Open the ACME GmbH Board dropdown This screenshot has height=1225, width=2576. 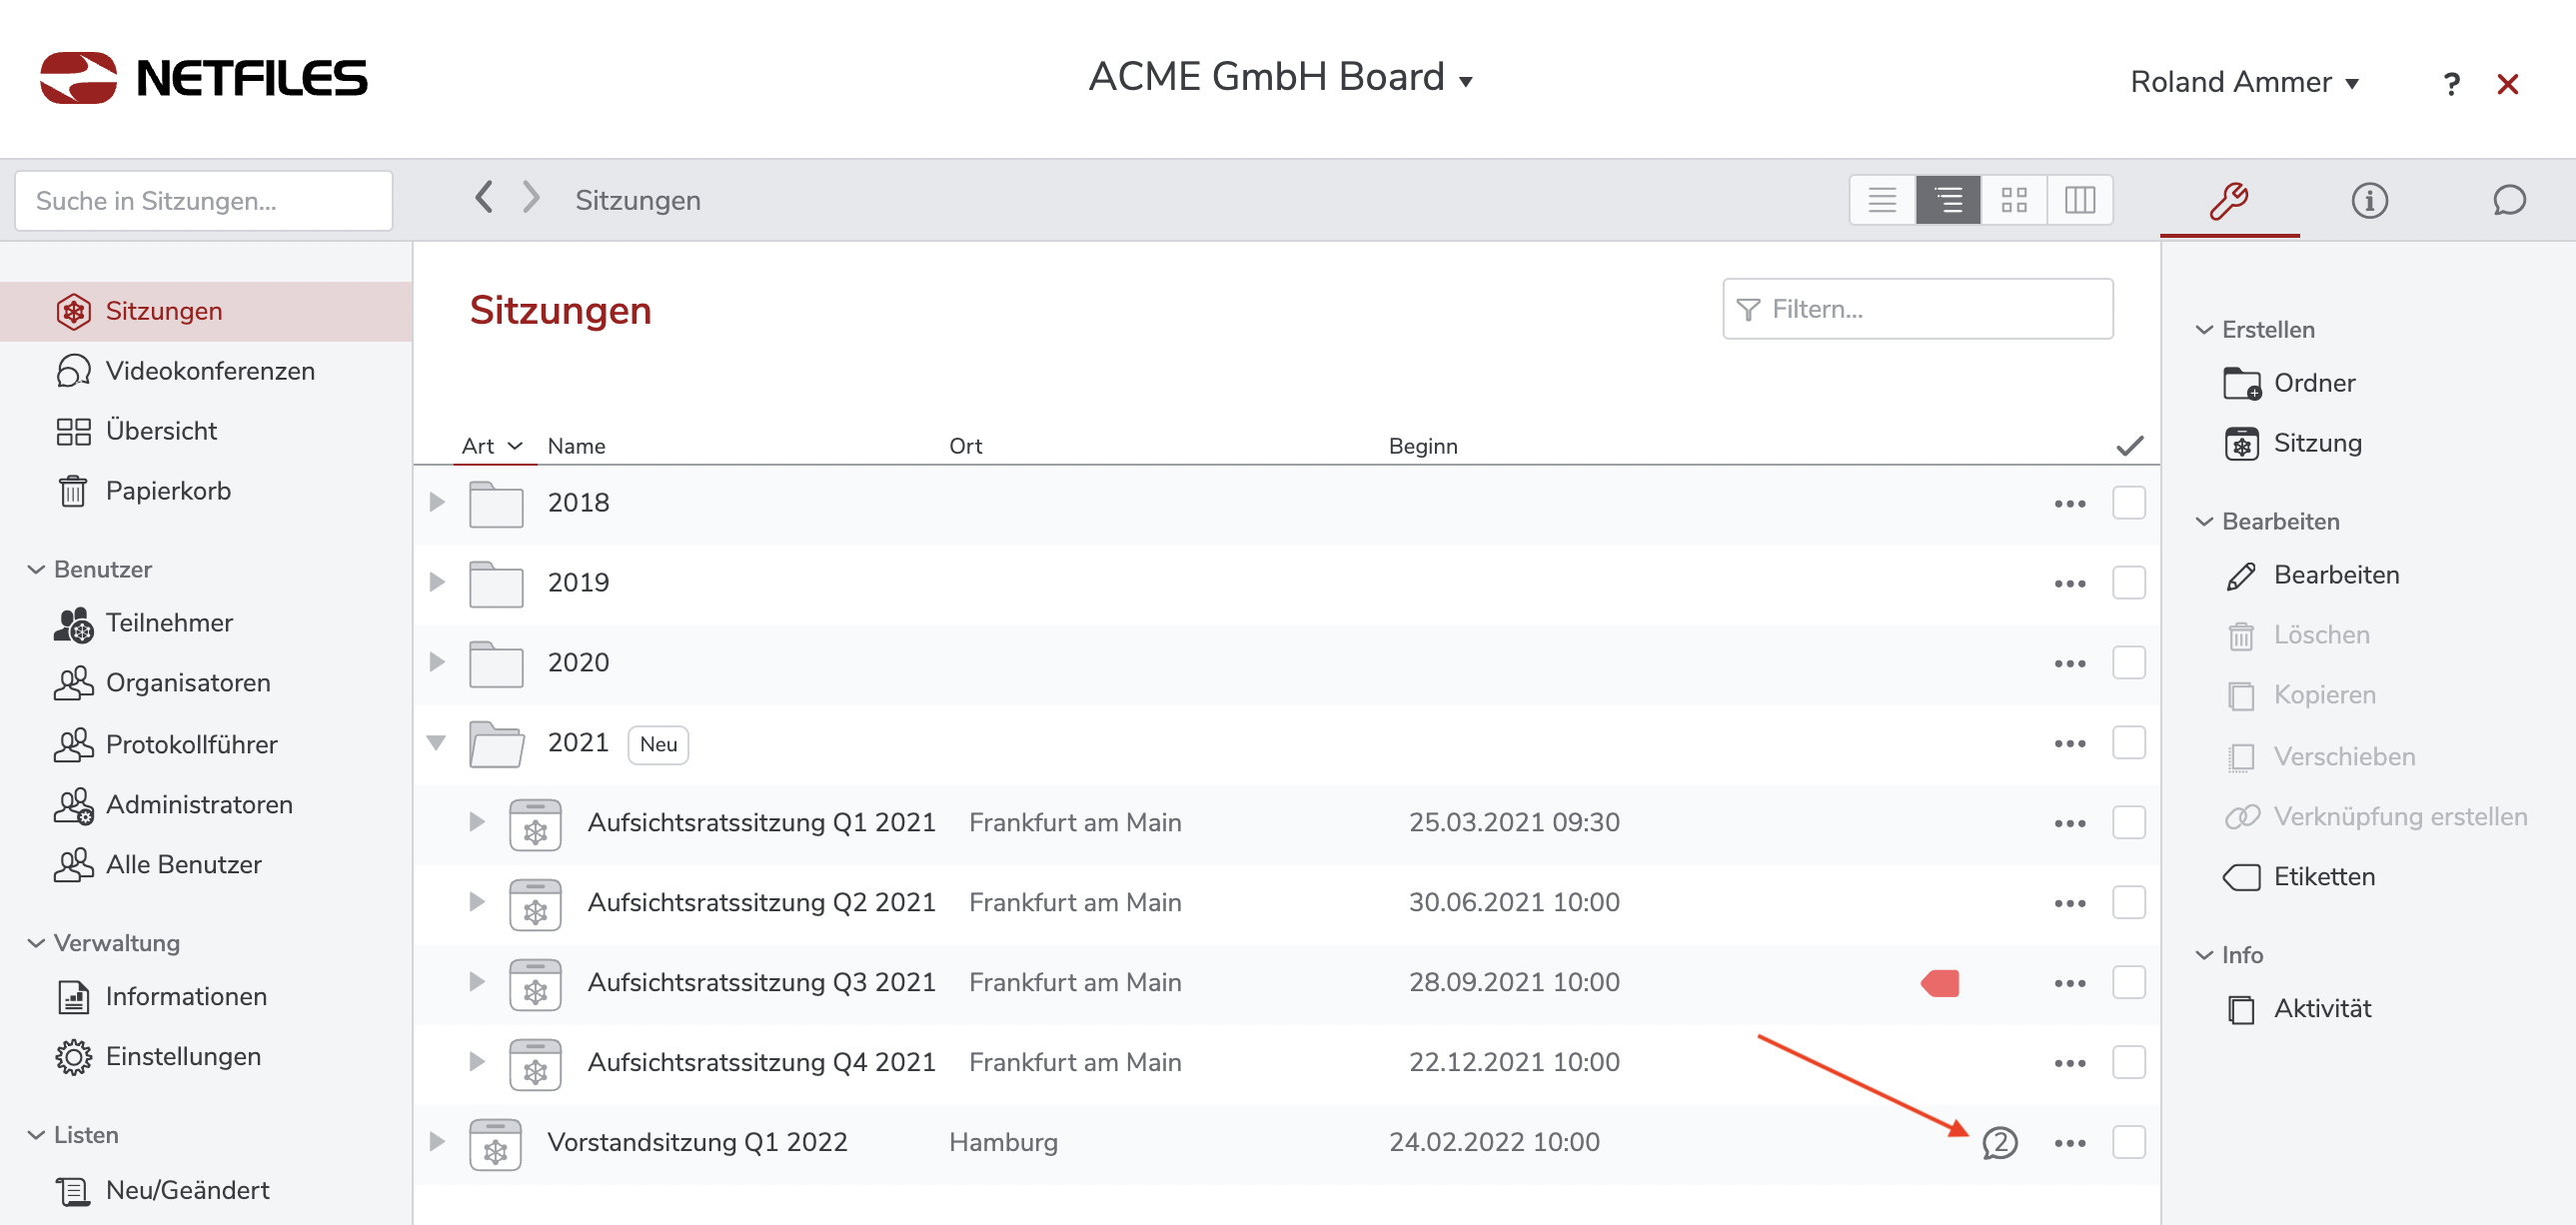pos(1280,78)
